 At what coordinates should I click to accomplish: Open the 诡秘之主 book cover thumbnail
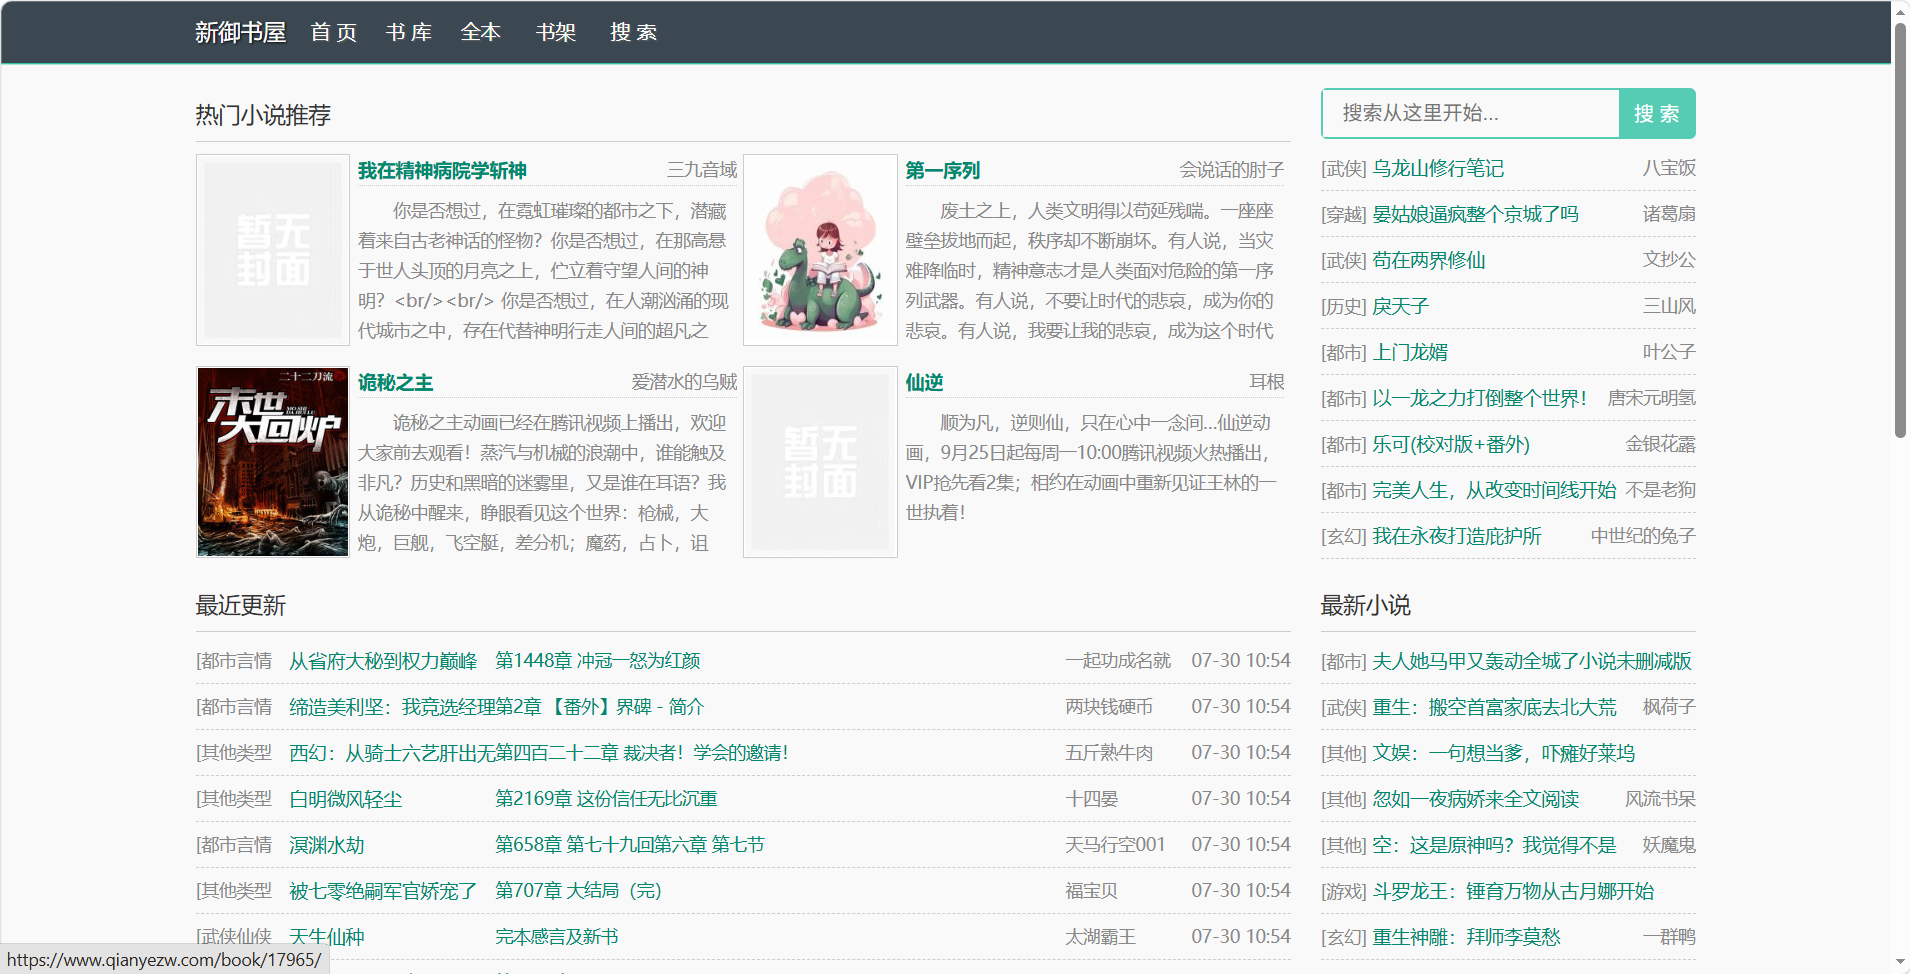click(273, 462)
